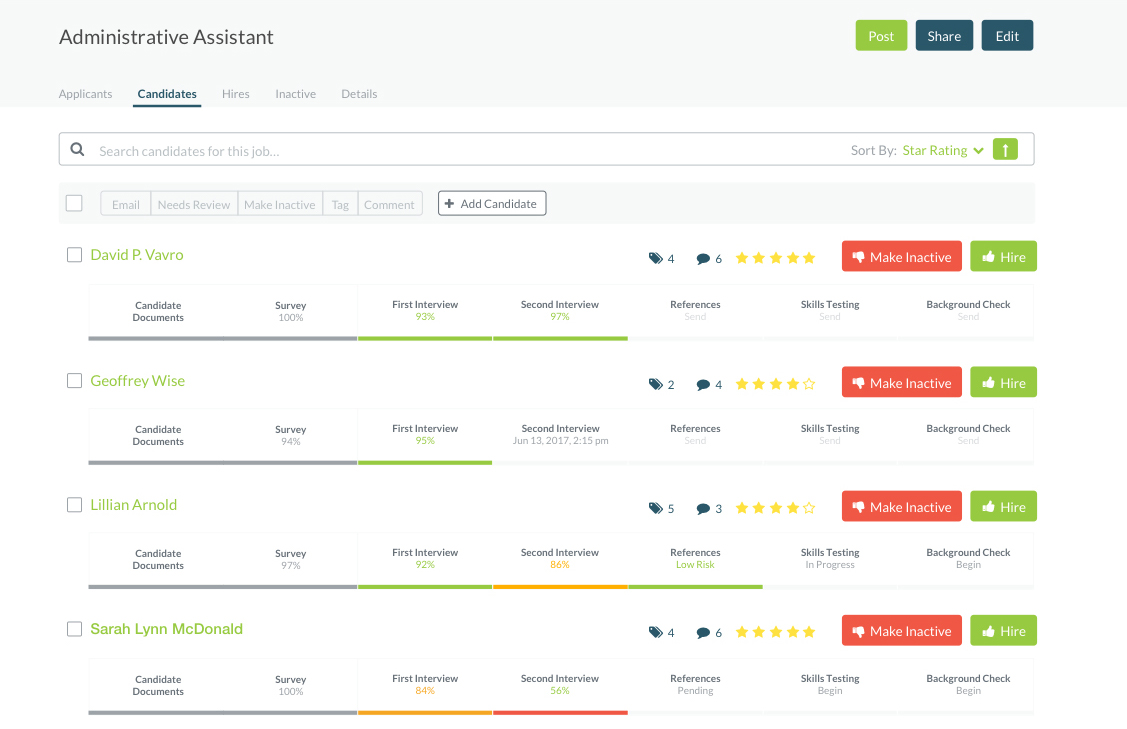Toggle ascending sort arrow button
1127x729 pixels.
point(1005,150)
